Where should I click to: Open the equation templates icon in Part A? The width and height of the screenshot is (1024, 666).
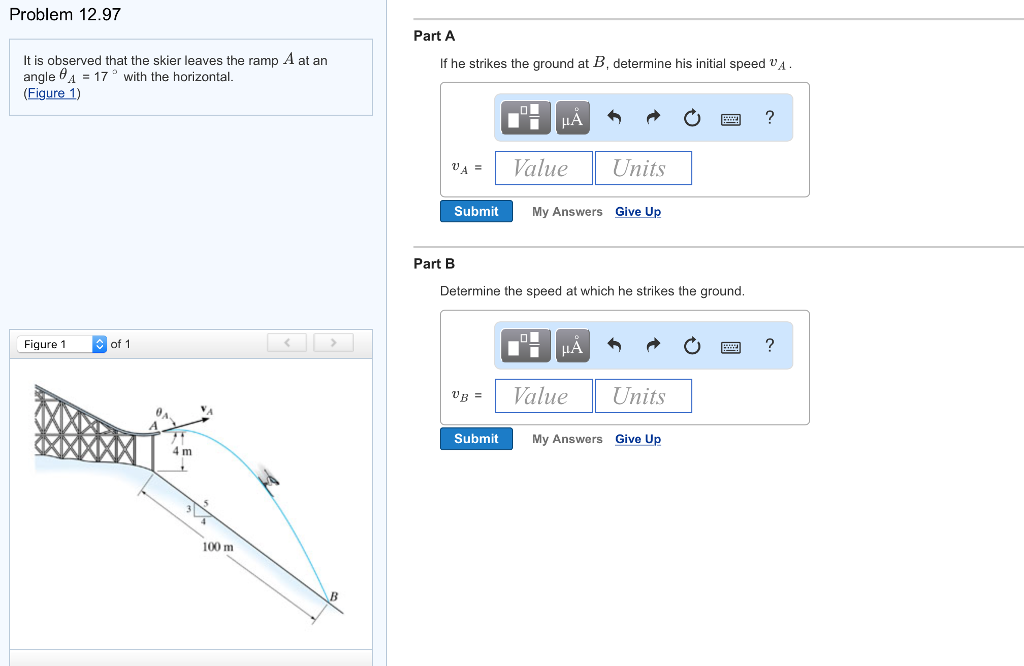pos(524,117)
